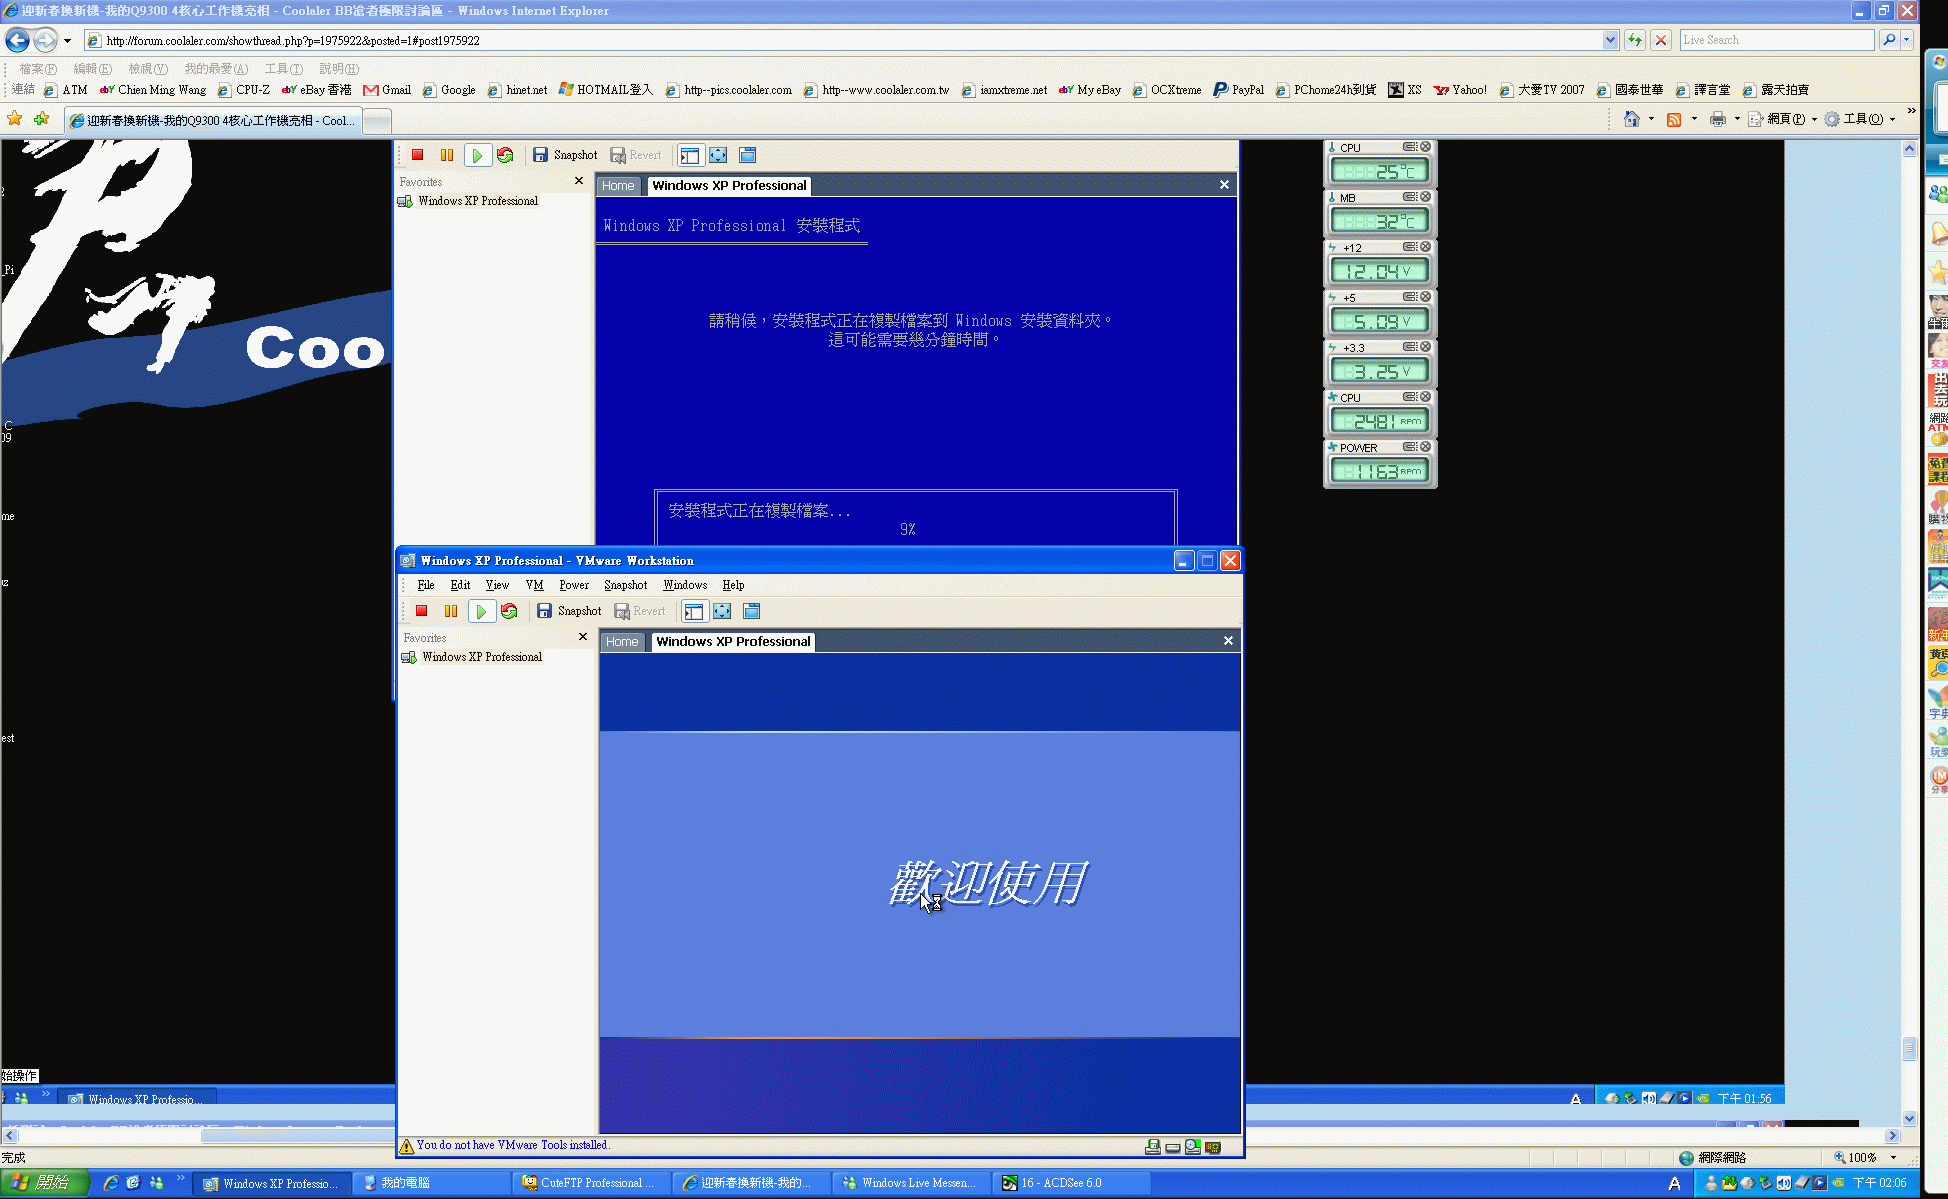Click the floppy device icon in VMware status bar
The height and width of the screenshot is (1199, 1948).
tap(1153, 1147)
